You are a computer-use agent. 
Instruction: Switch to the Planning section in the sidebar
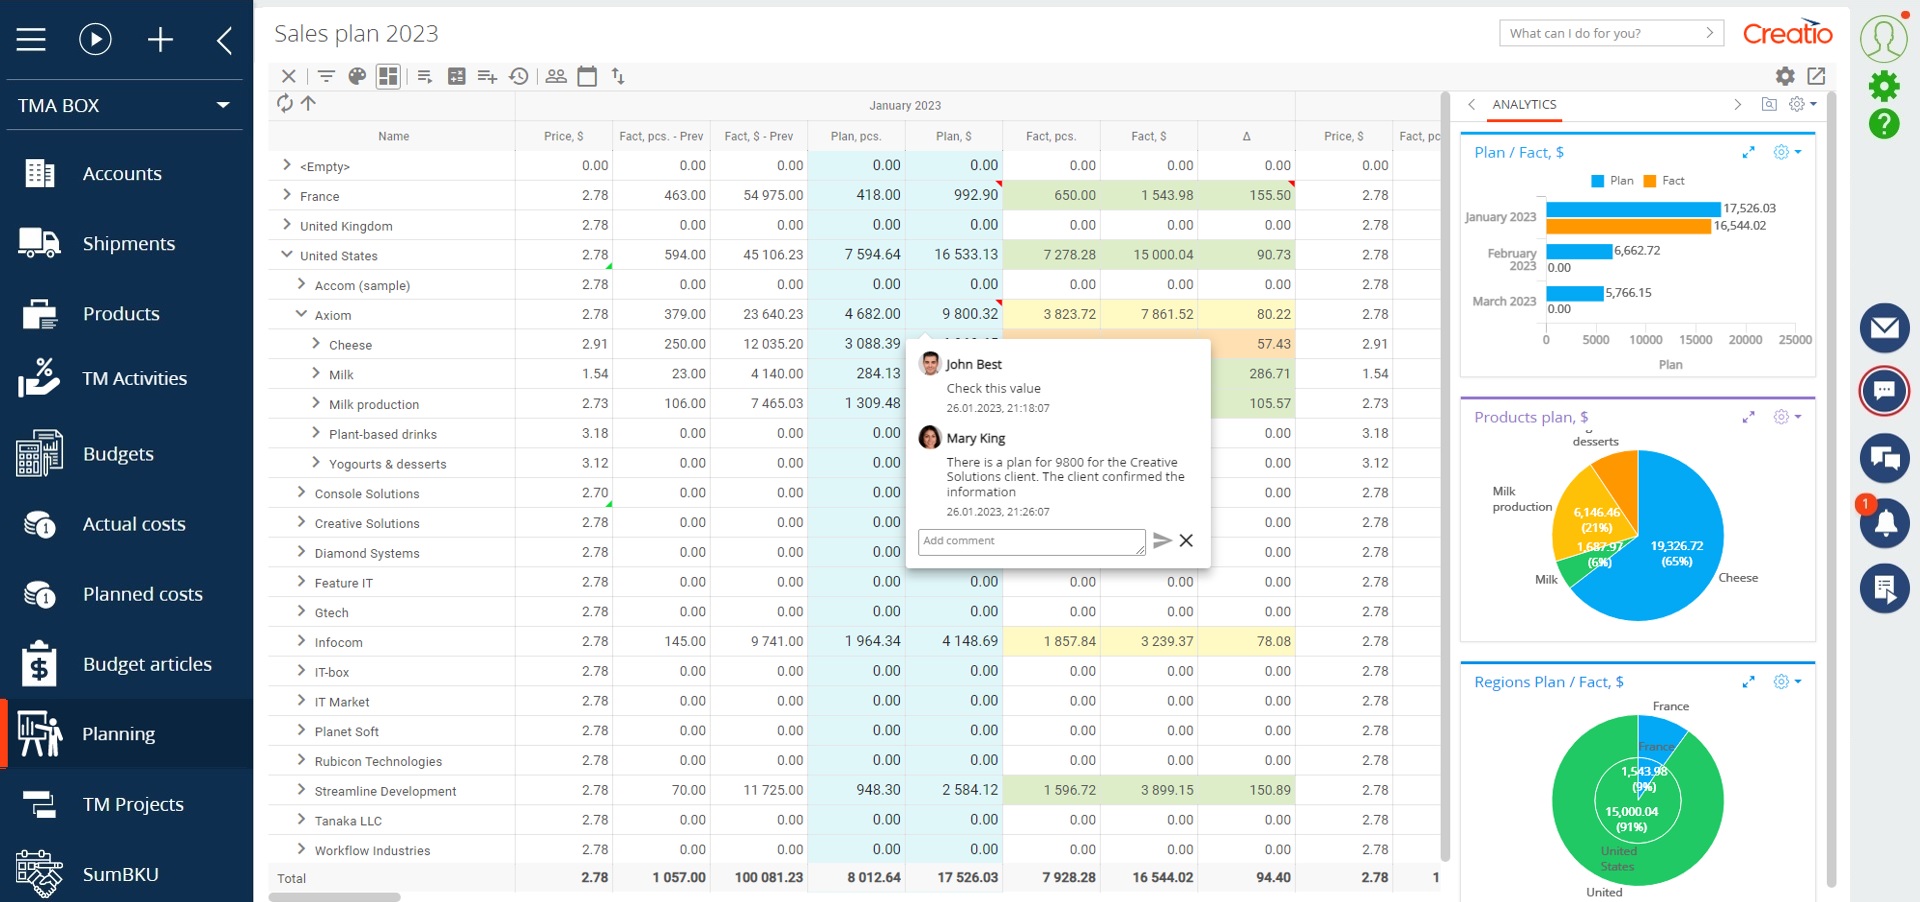[x=119, y=733]
